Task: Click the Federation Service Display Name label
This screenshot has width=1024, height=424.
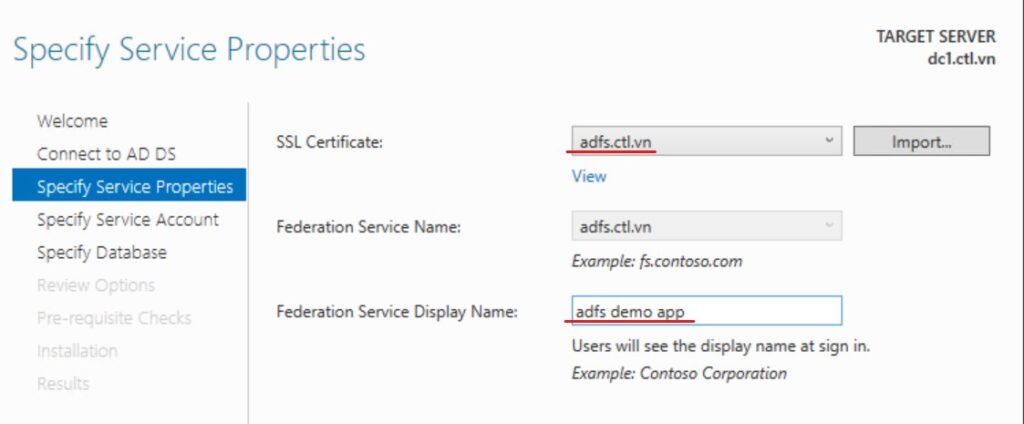Action: [x=396, y=312]
